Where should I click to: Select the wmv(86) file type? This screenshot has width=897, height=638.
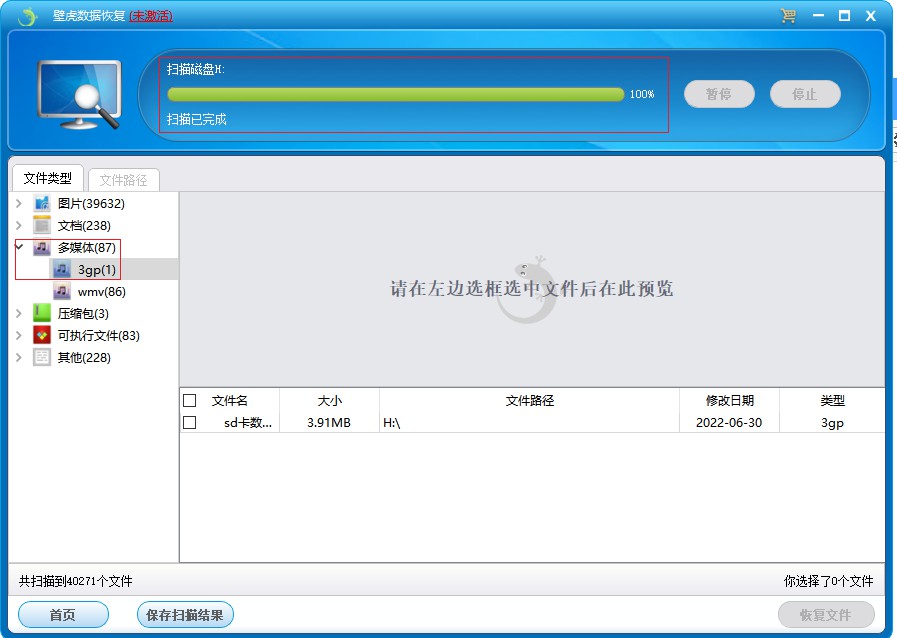(x=102, y=291)
